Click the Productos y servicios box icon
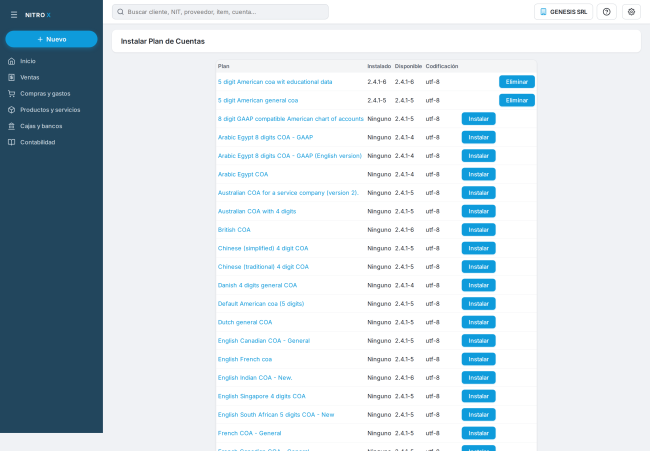Image resolution: width=650 pixels, height=451 pixels. [12, 110]
